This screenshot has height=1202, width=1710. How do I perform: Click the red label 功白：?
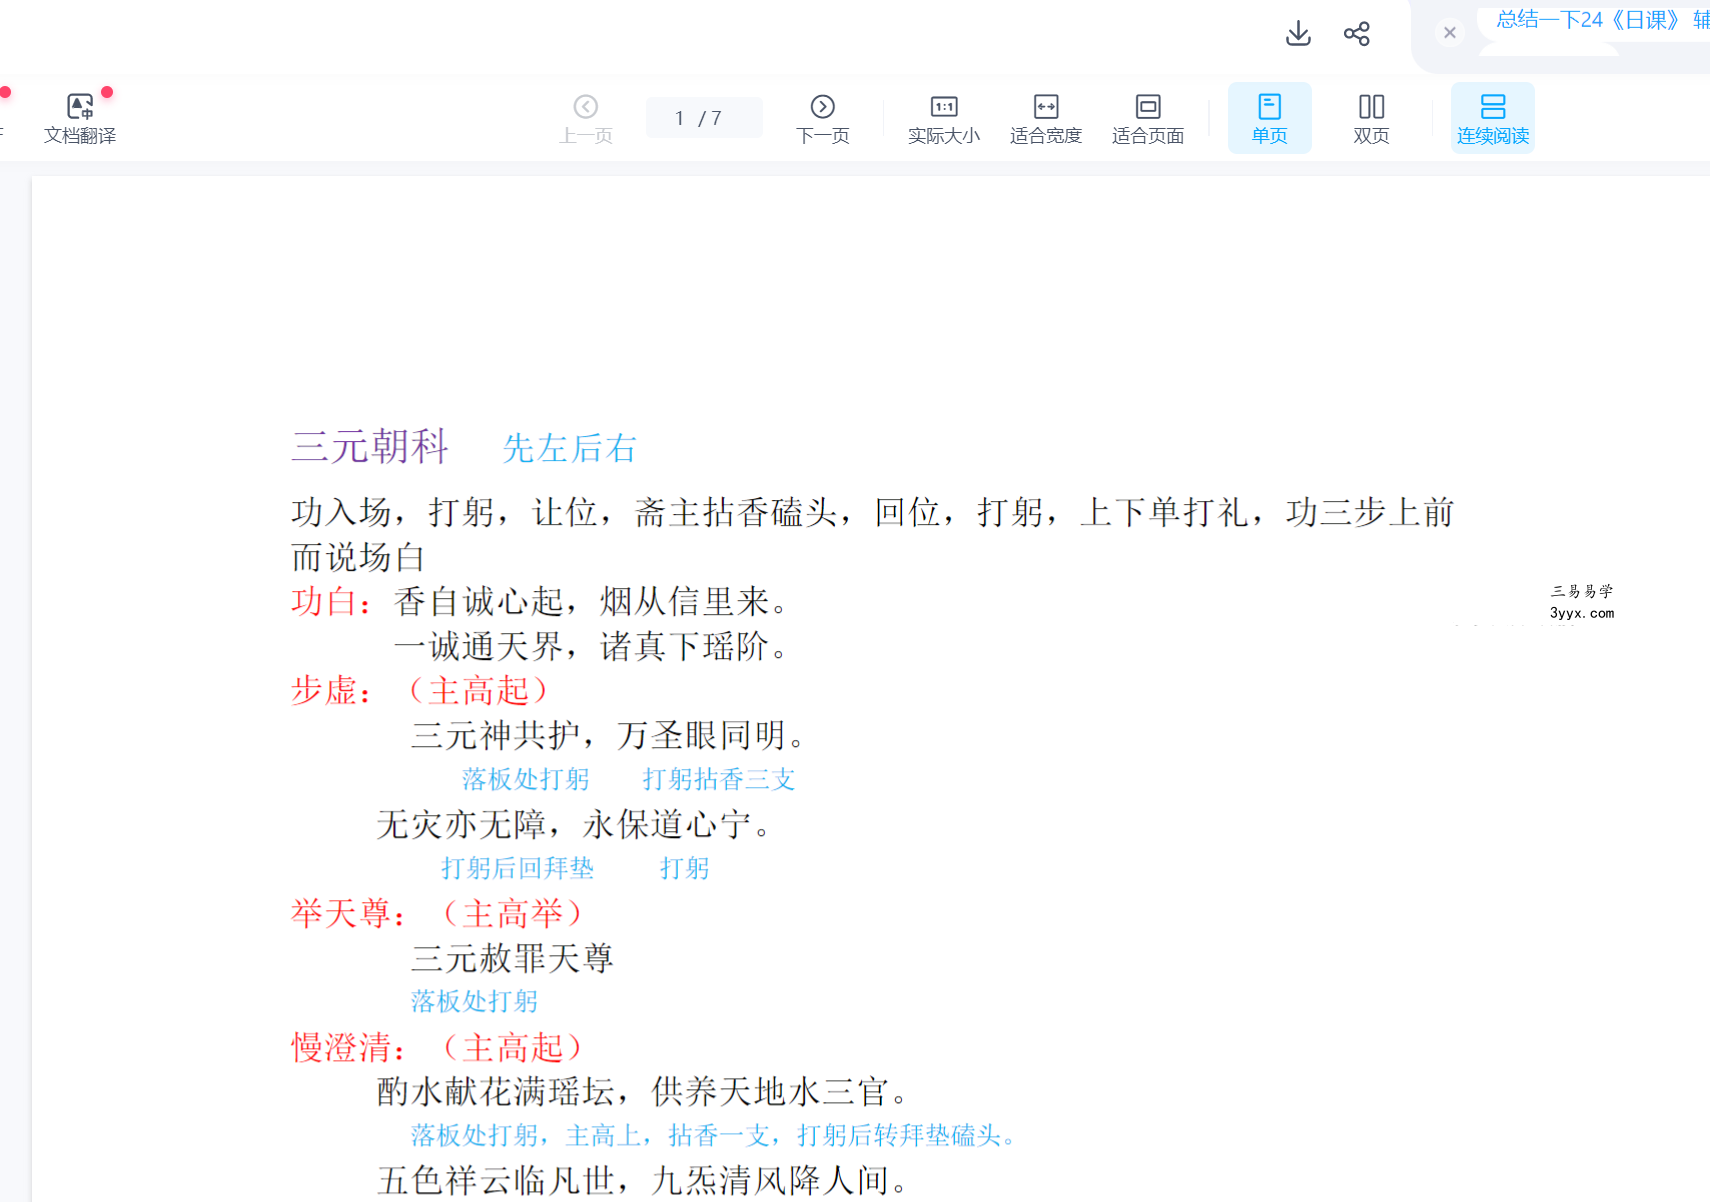click(332, 602)
